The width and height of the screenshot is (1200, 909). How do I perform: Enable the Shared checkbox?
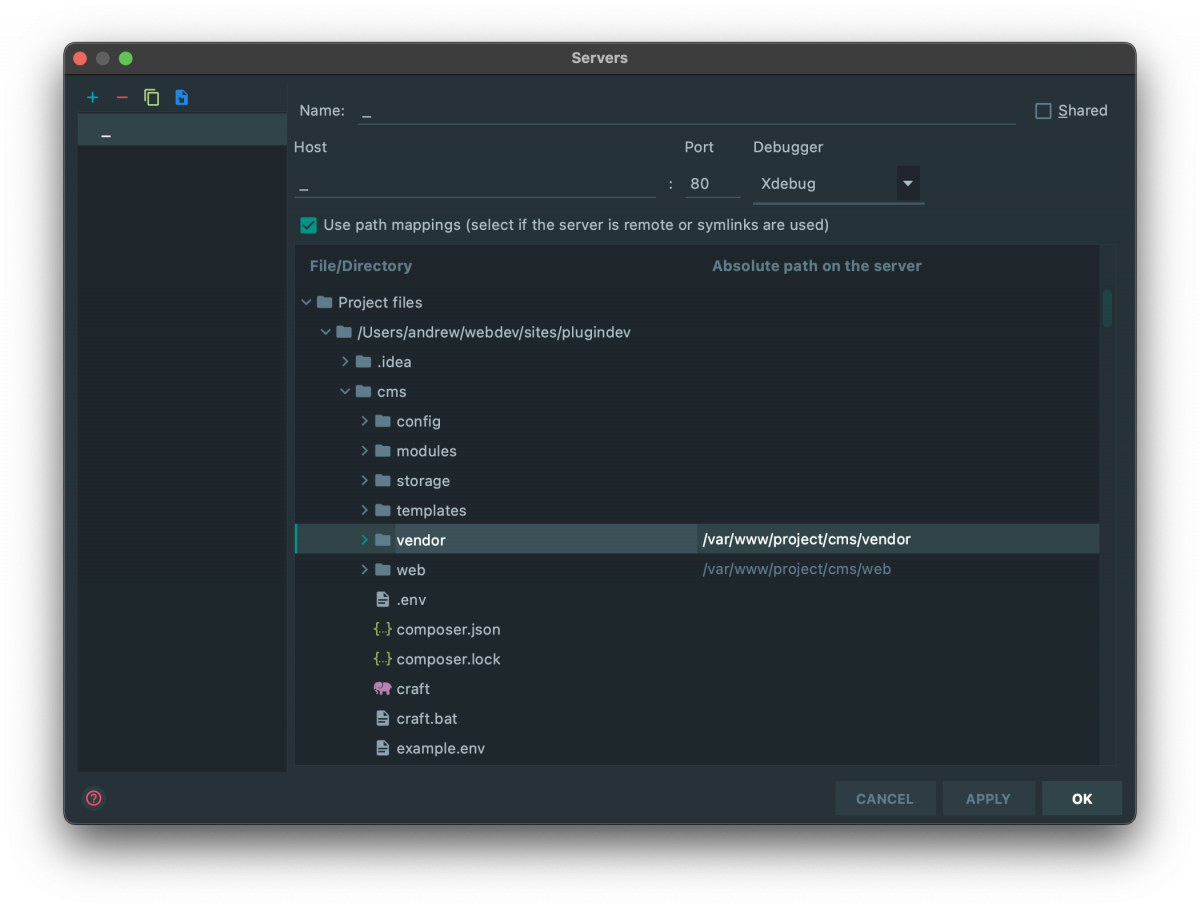point(1043,111)
